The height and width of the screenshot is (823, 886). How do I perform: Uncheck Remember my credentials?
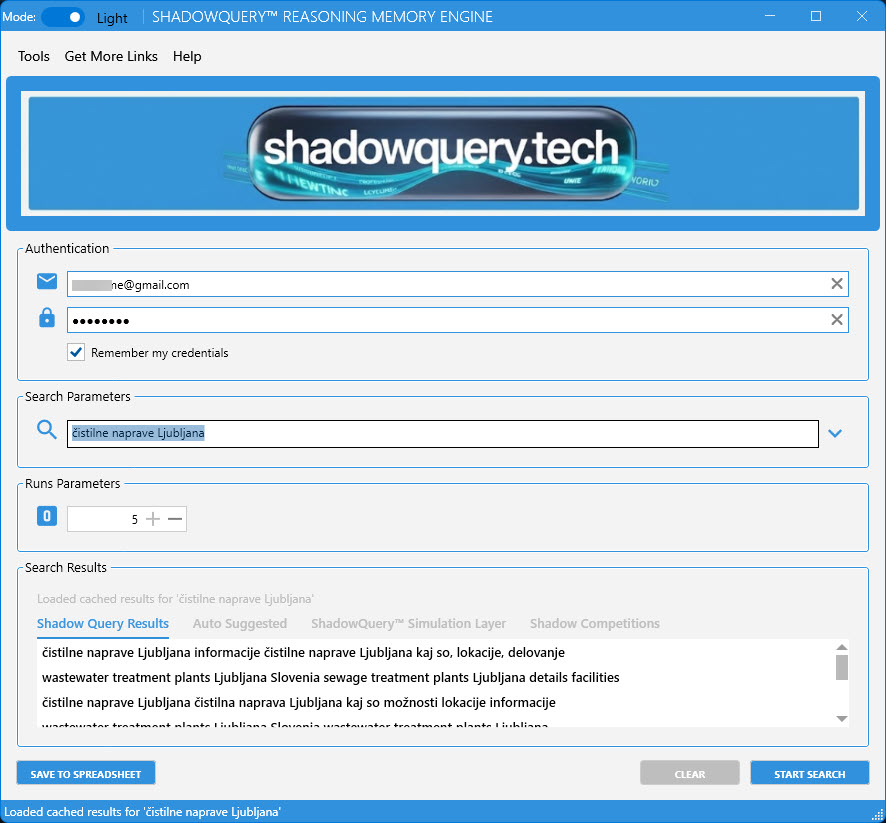tap(76, 352)
